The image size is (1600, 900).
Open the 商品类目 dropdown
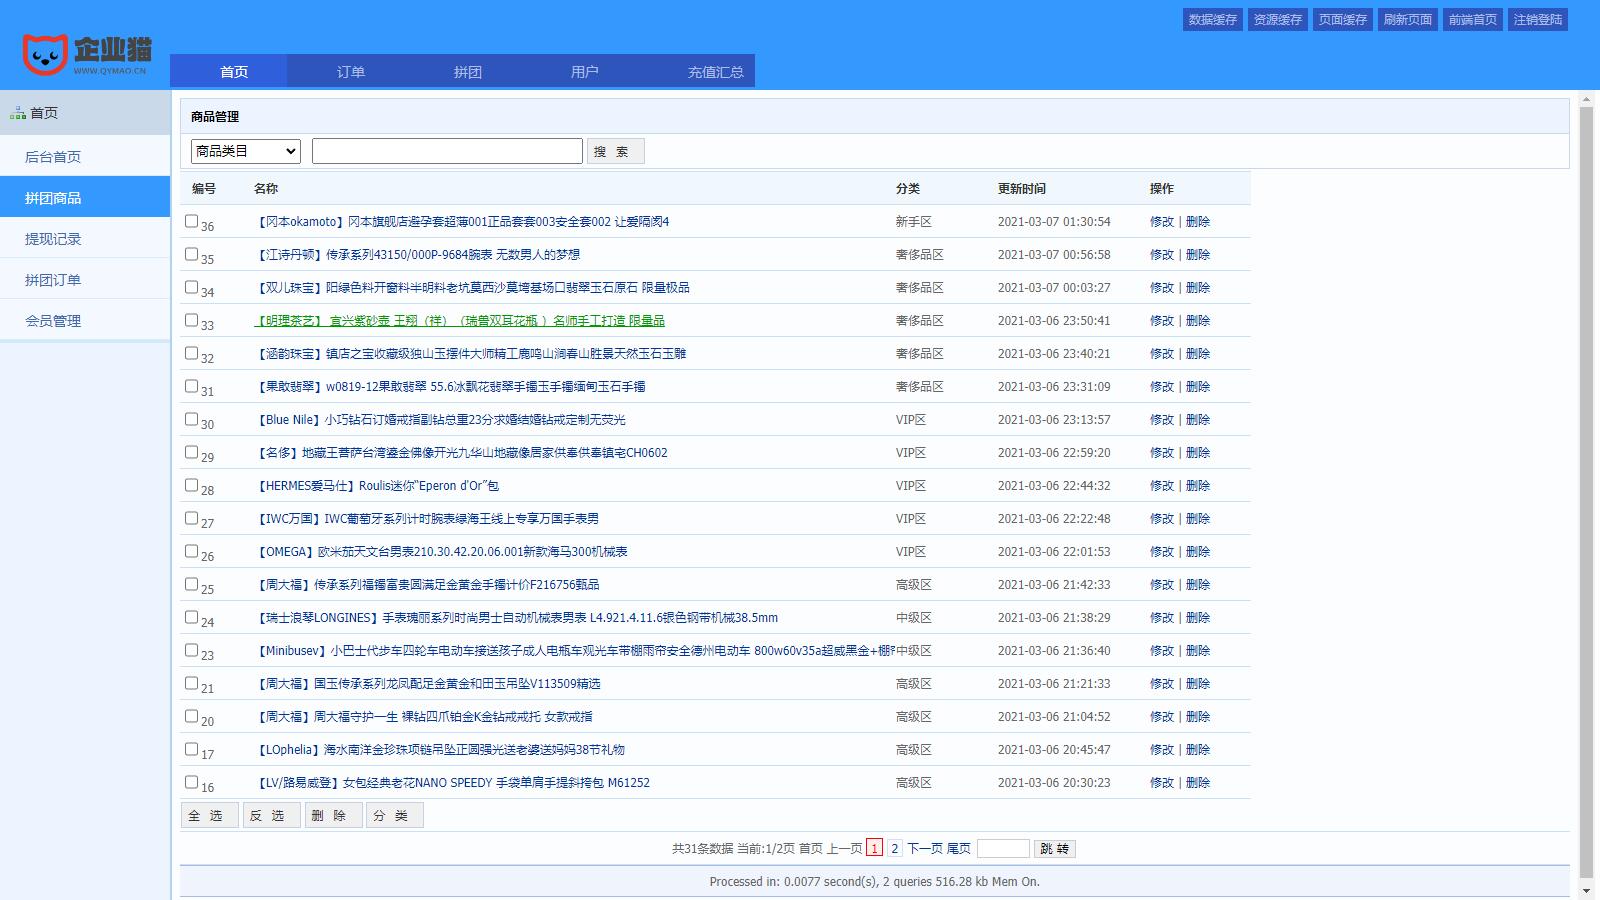(246, 151)
